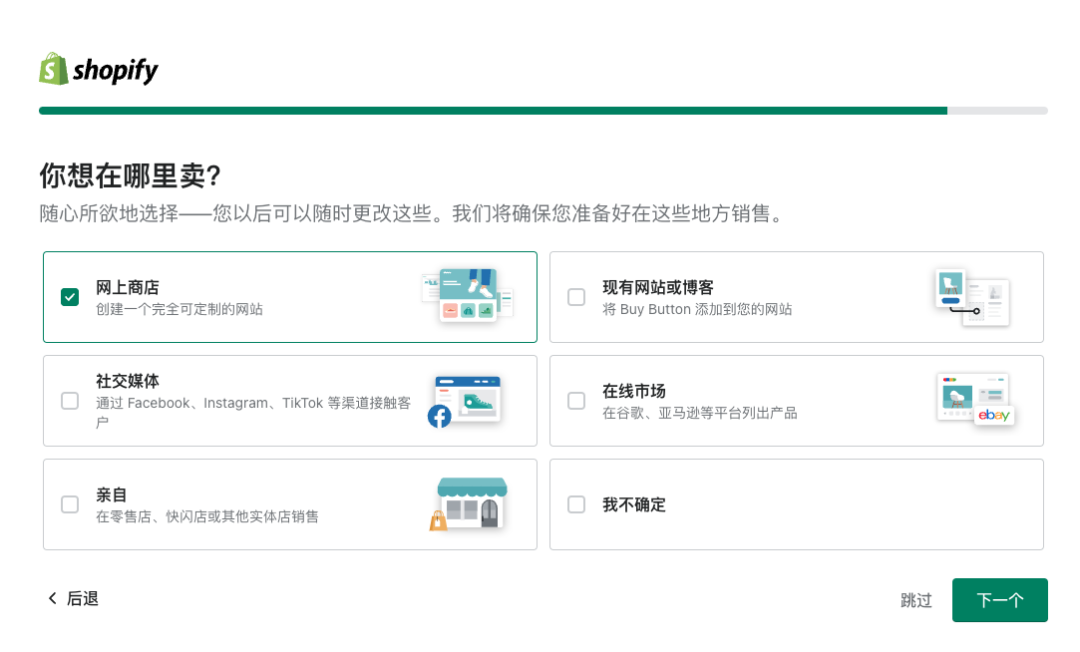Viewport: 1080px width, 652px height.
Task: Check the 在线市场 checkbox
Action: 576,400
